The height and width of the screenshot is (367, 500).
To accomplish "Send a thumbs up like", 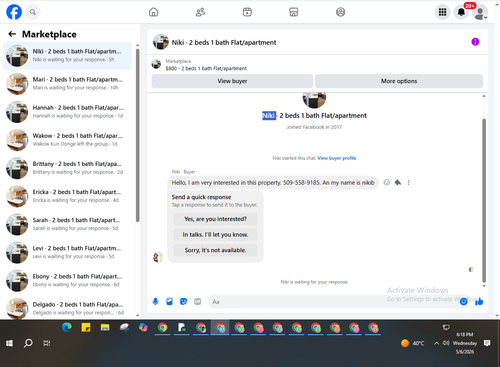I will (x=479, y=302).
